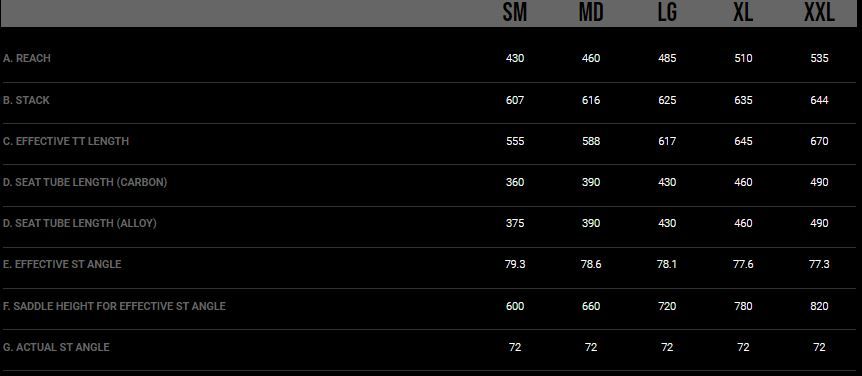
Task: Select the E. EFFECTIVE ST ANGLE label
Action: (x=62, y=264)
